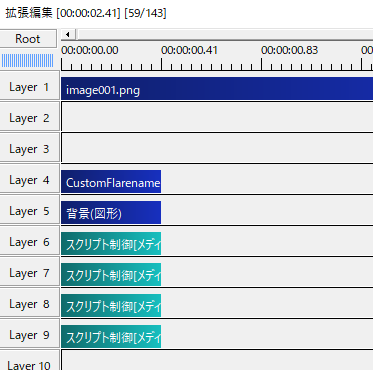
Task: Click the horizontal timeline scrollbar track
Action: [225, 34]
